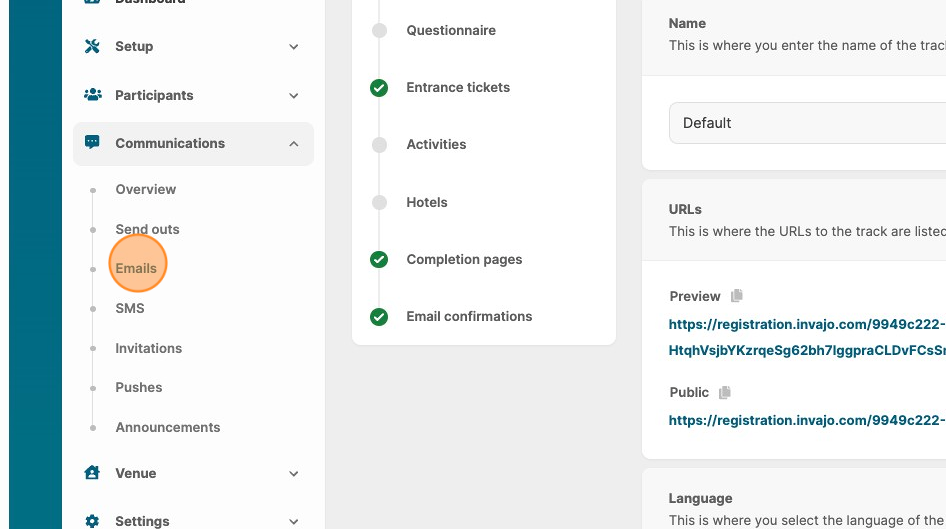
Task: Click the Settings gear icon
Action: 93,521
